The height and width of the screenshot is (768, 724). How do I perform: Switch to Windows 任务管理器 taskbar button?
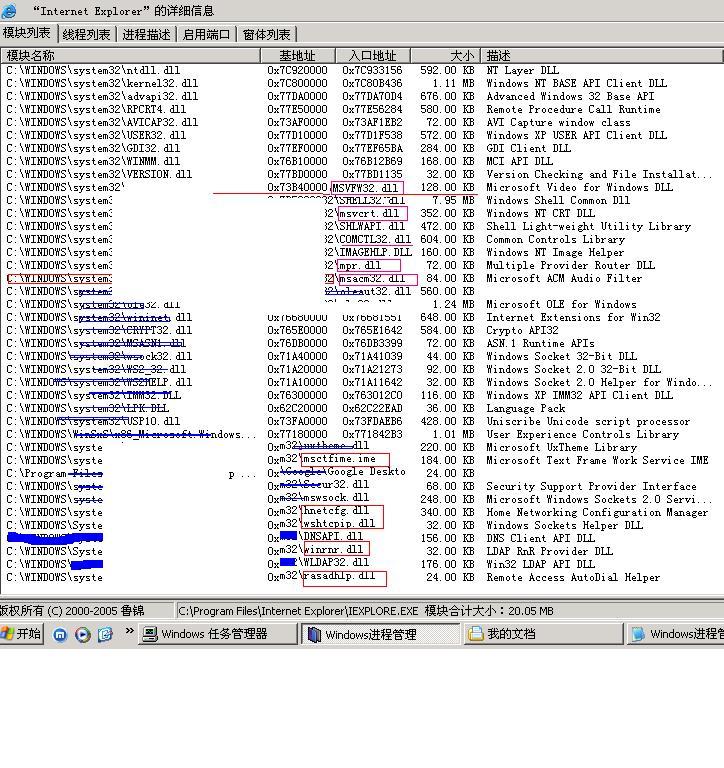pyautogui.click(x=217, y=634)
